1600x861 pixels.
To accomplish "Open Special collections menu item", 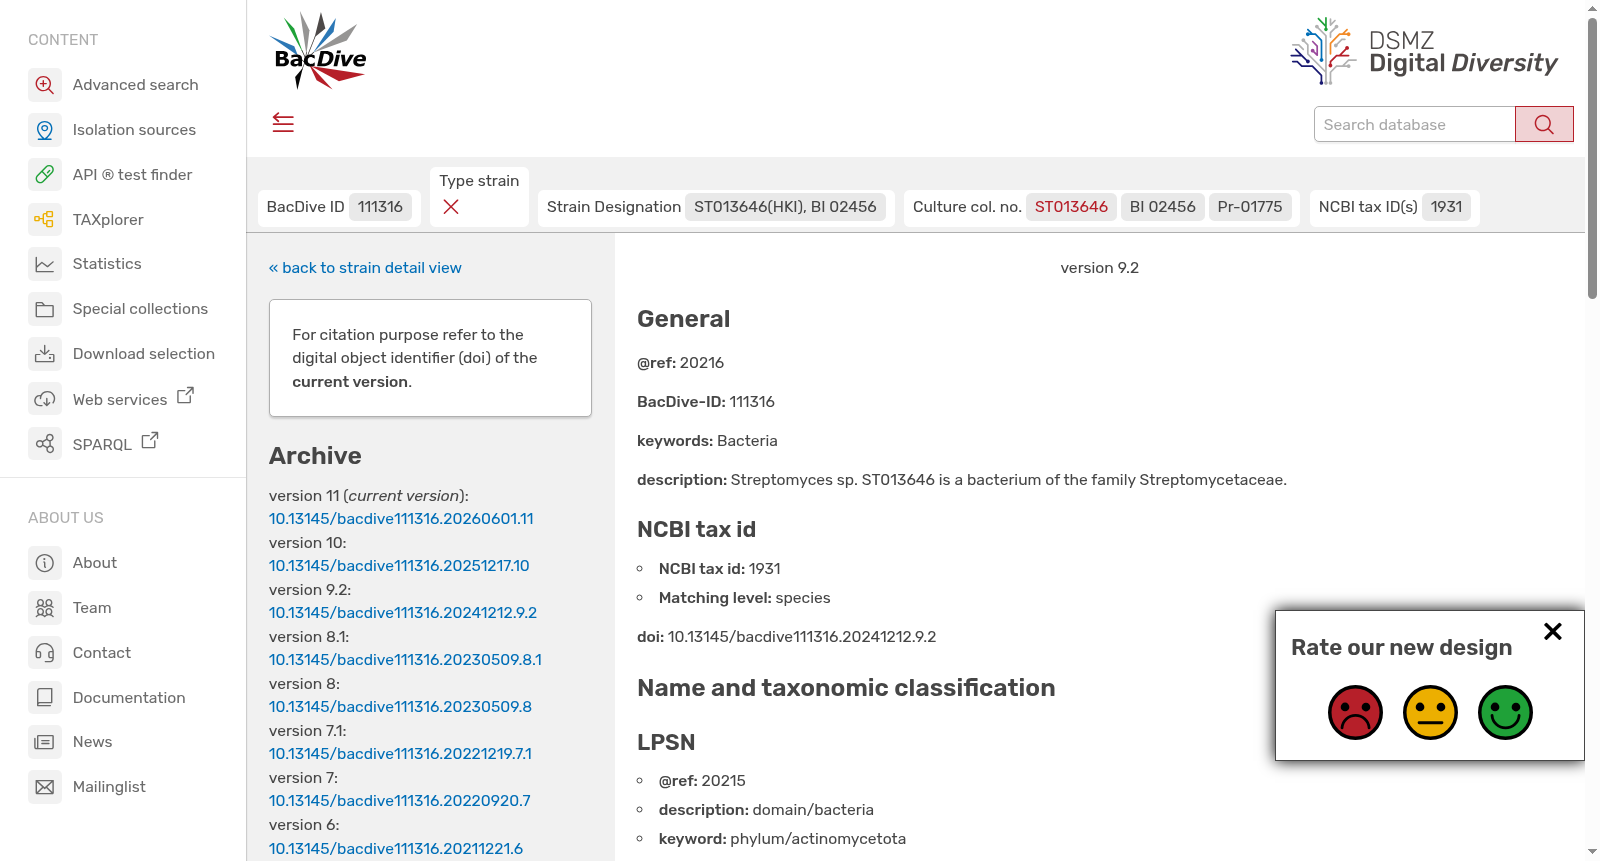I will click(140, 309).
